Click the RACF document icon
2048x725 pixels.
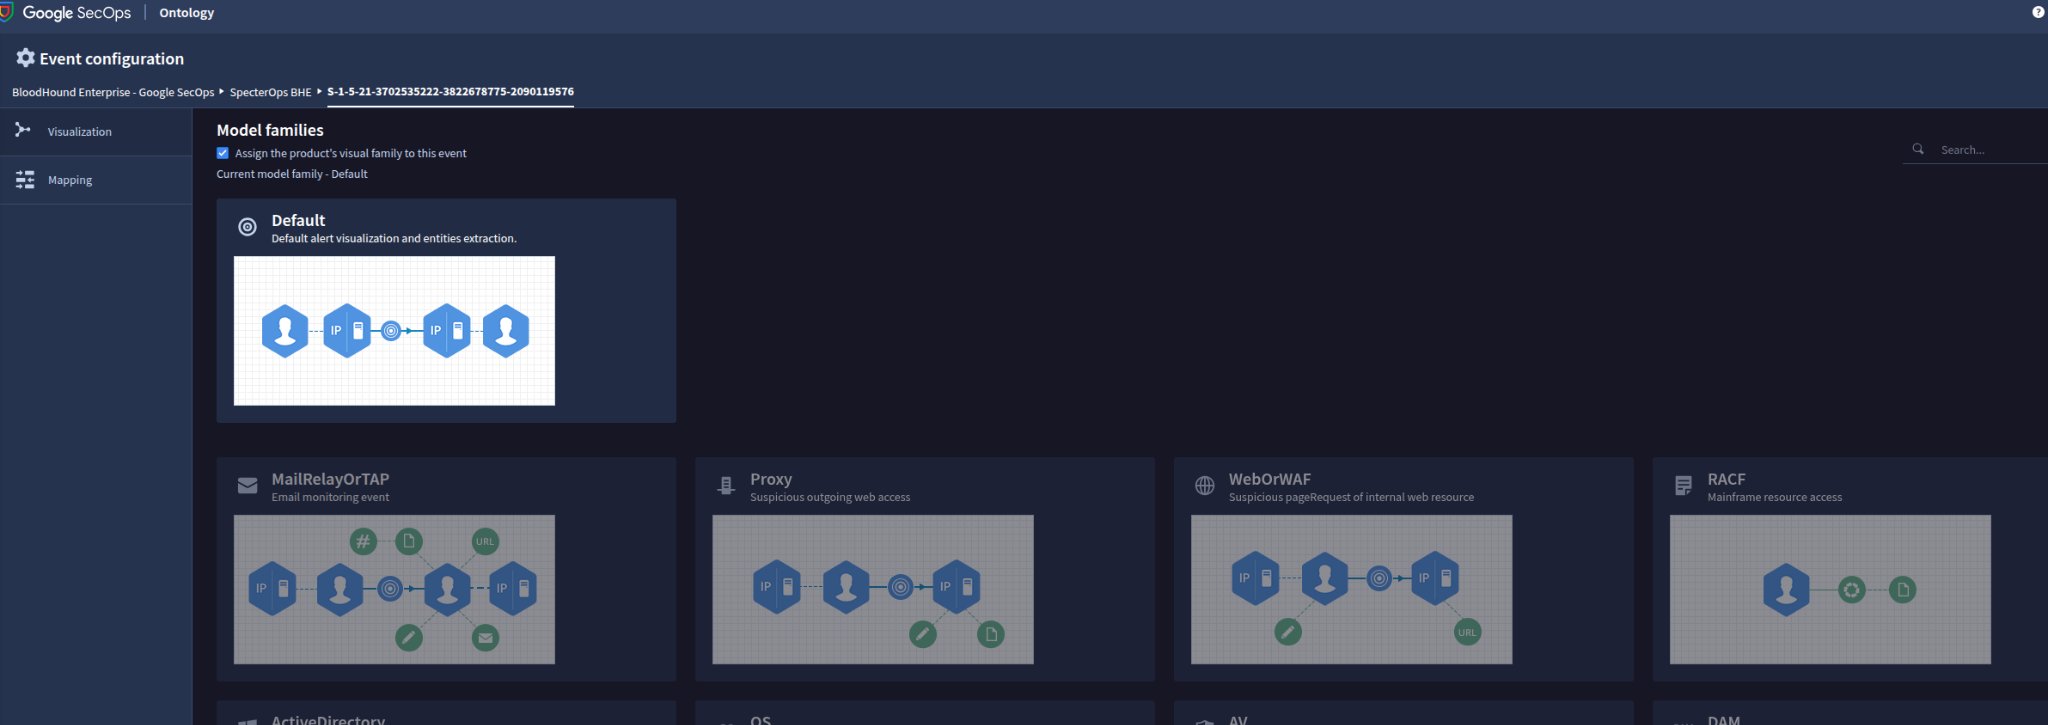click(1683, 486)
